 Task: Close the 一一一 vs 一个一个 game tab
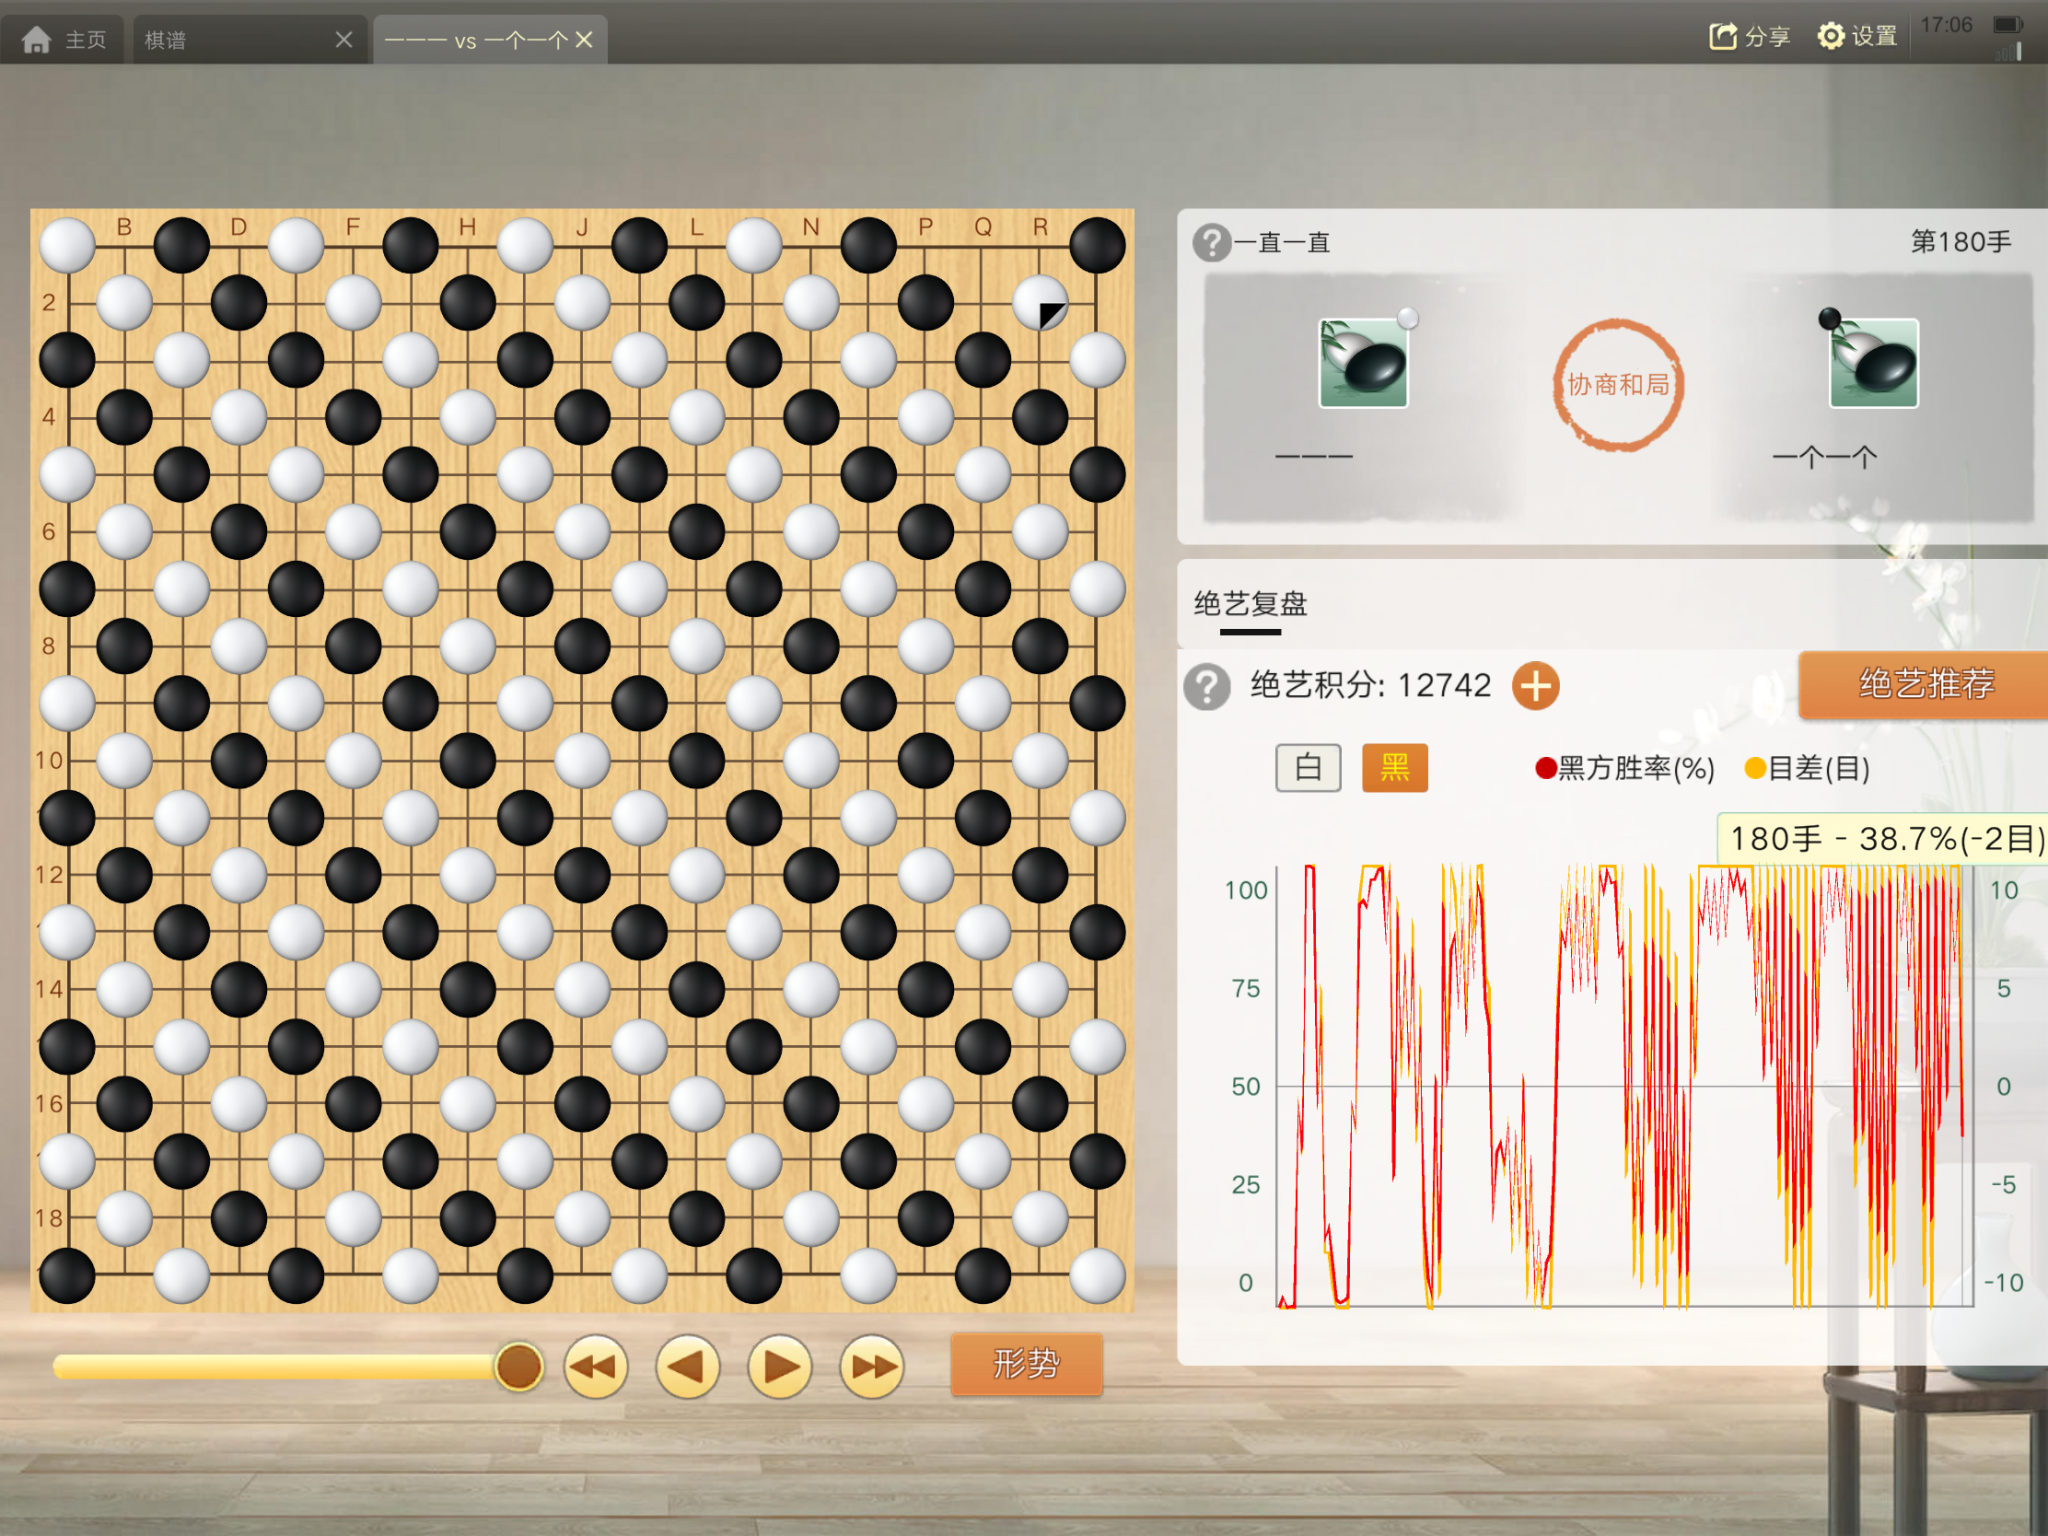pos(585,40)
